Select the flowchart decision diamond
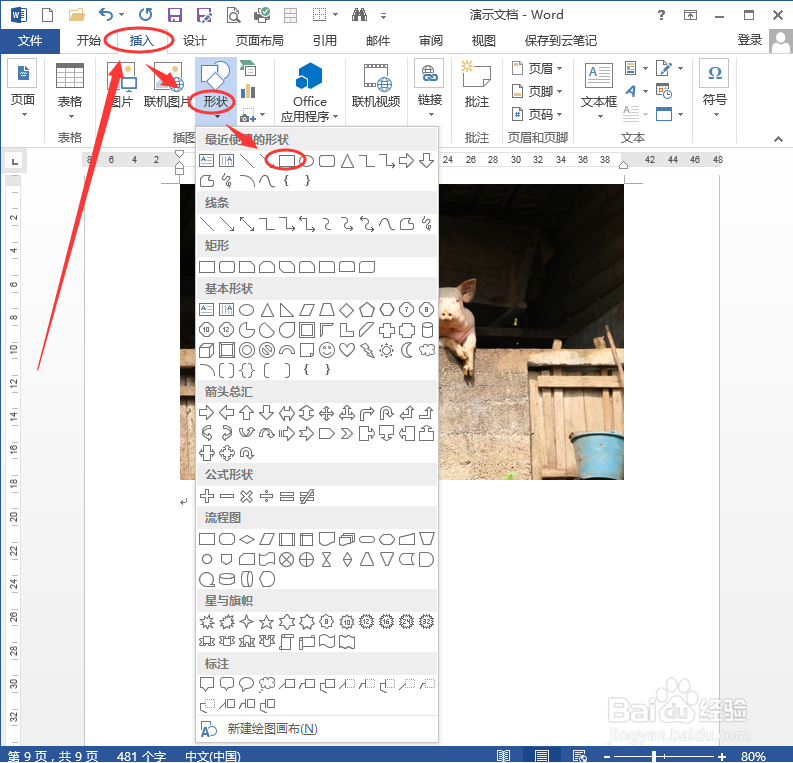 pyautogui.click(x=247, y=539)
